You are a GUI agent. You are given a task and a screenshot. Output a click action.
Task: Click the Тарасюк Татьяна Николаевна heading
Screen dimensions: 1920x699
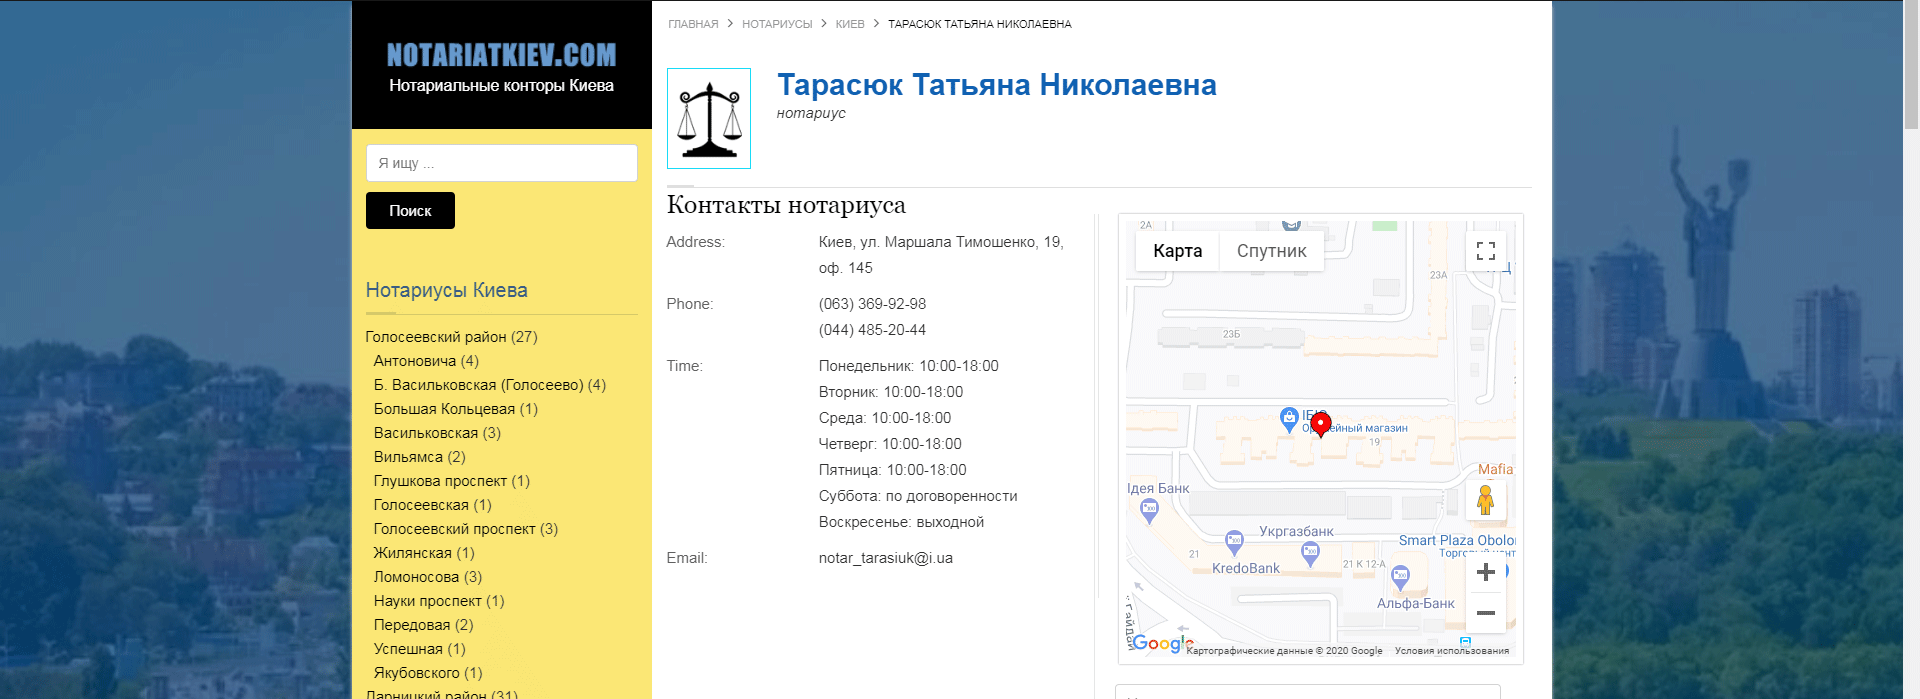click(997, 85)
